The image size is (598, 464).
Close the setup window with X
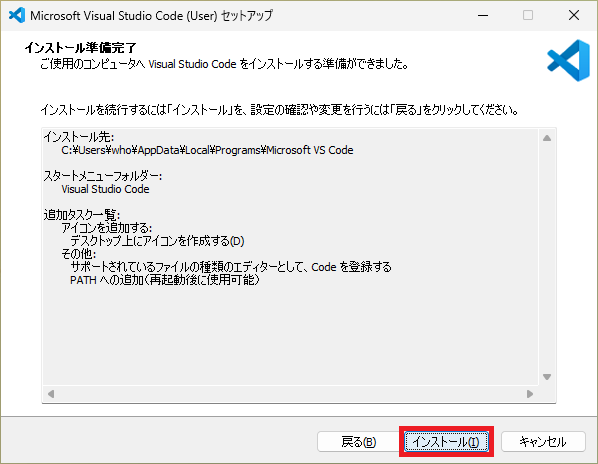[x=574, y=15]
